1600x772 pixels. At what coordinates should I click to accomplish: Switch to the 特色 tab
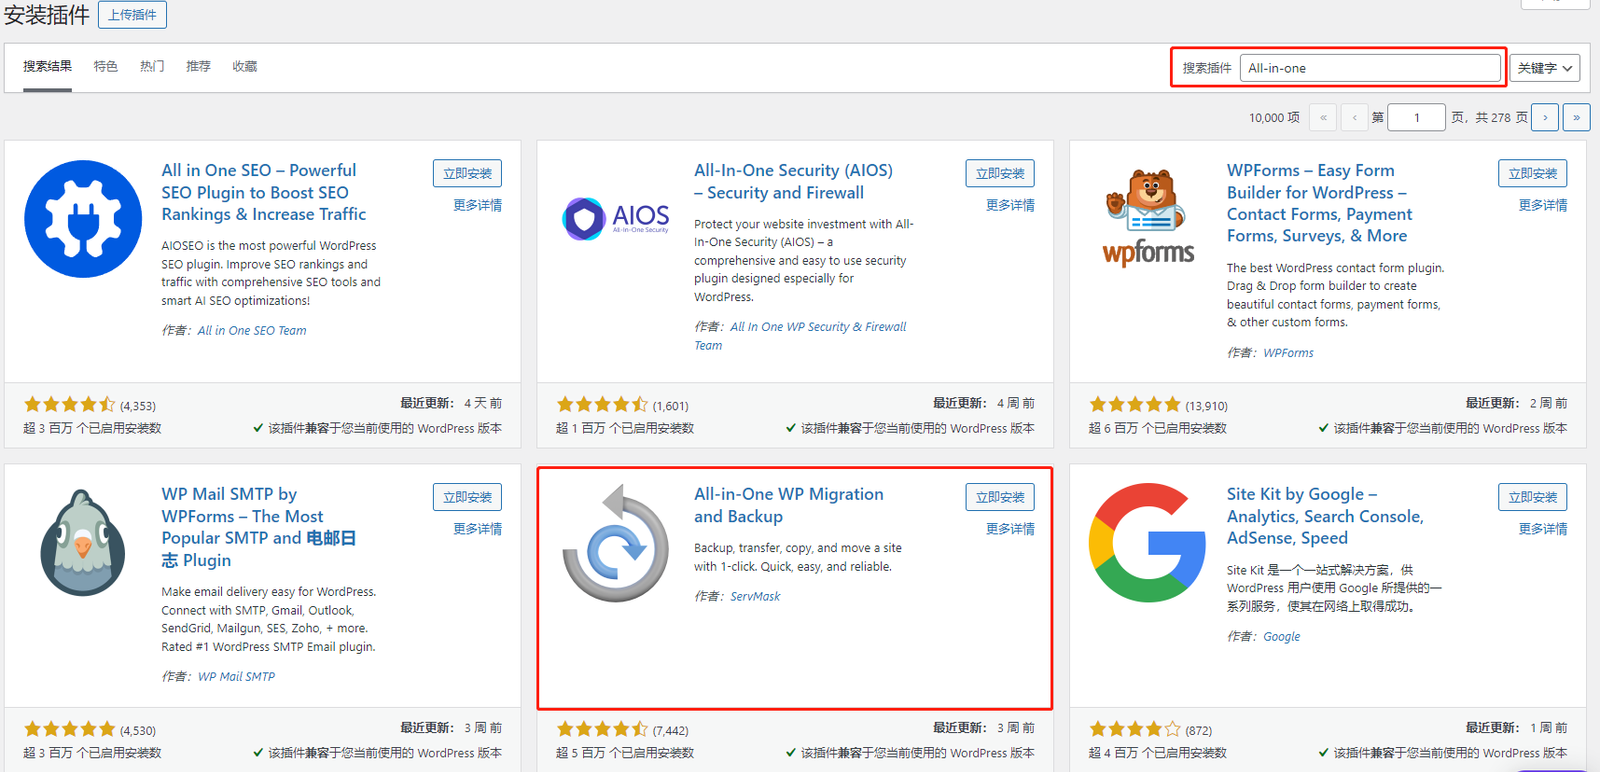coord(106,66)
